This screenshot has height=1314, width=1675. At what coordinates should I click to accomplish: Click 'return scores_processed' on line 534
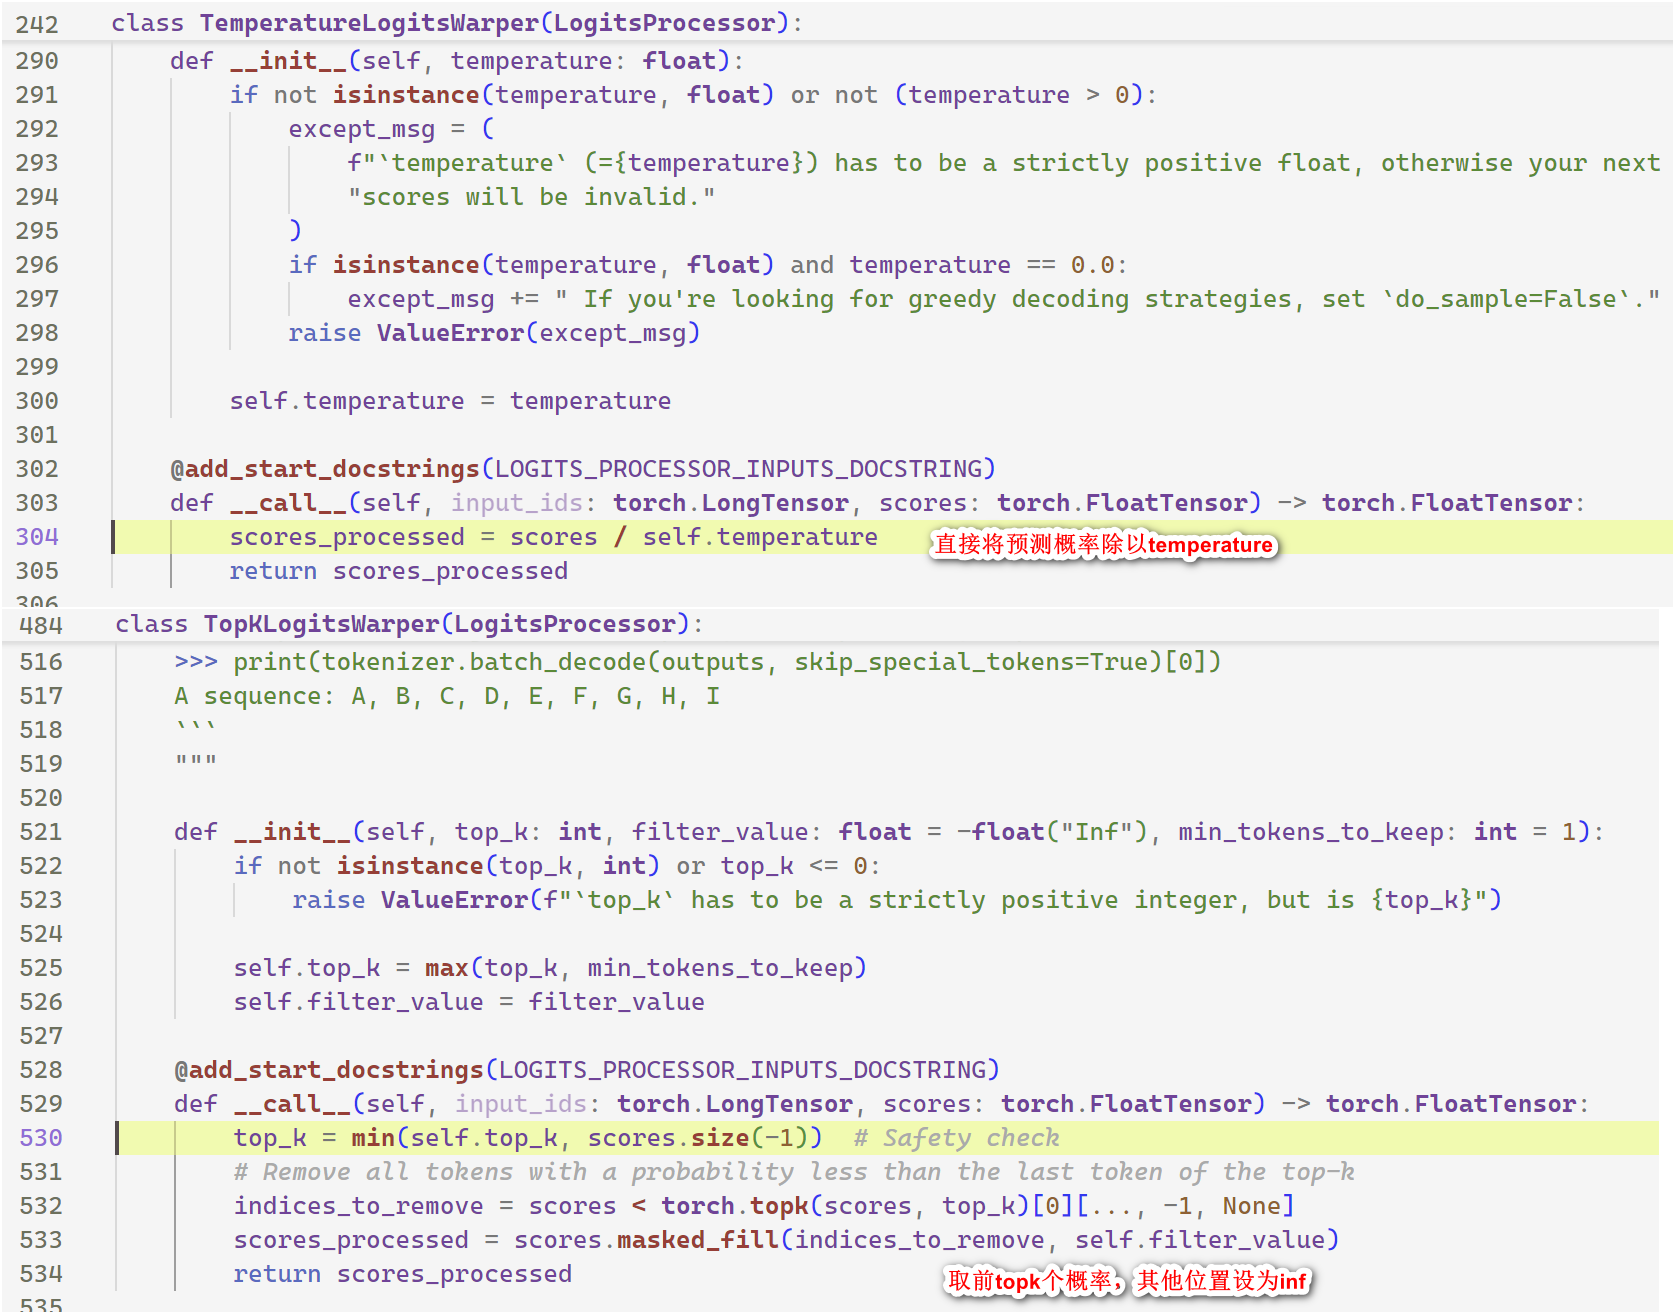click(402, 1274)
